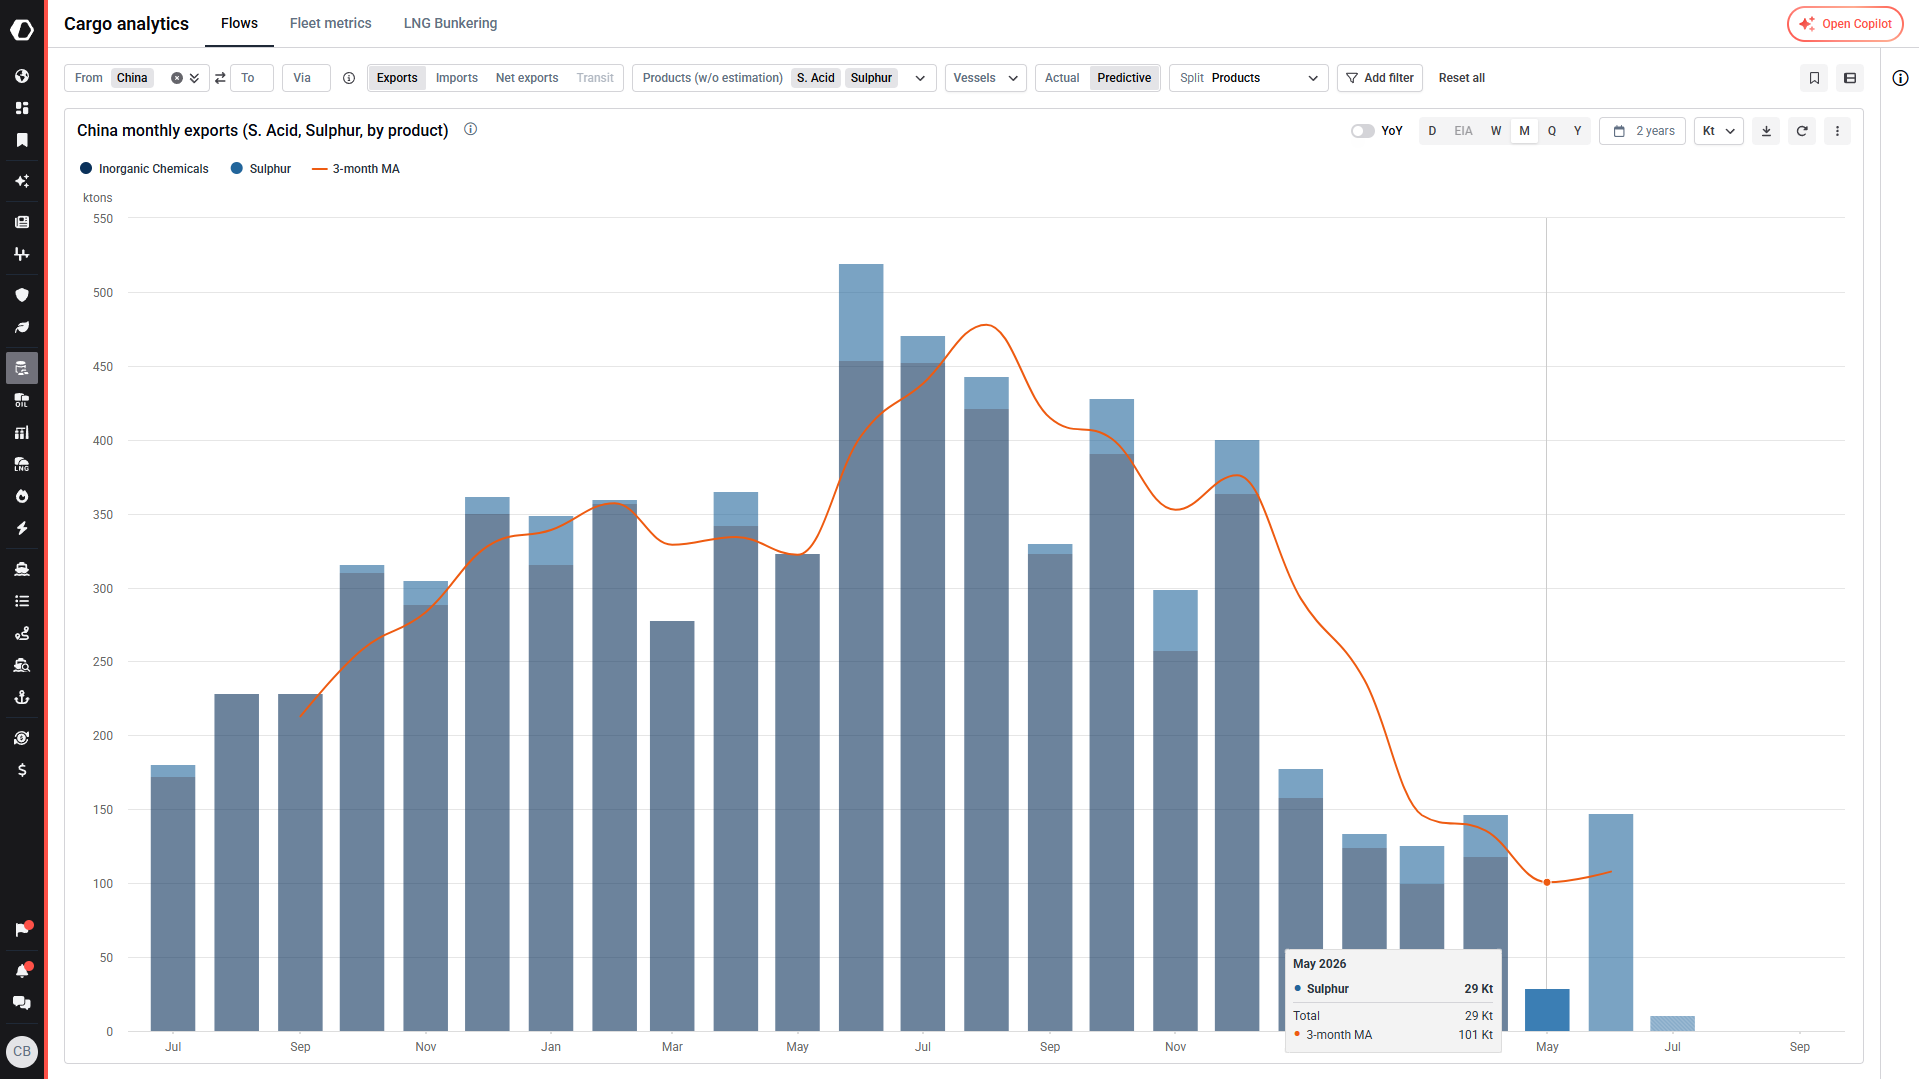Select Net exports flow type
Screen dimensions: 1919x1079
pyautogui.click(x=527, y=78)
